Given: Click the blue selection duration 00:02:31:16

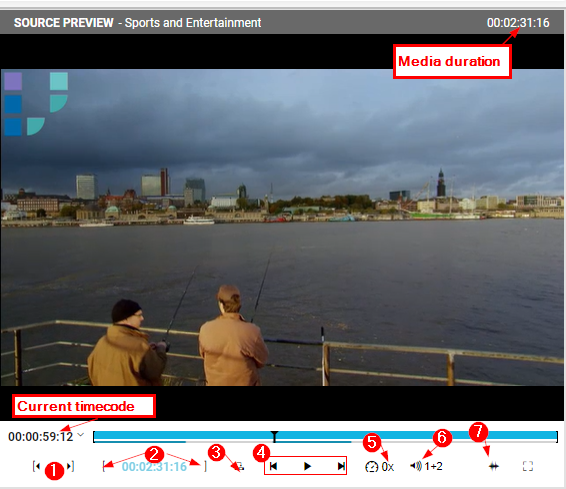Looking at the screenshot, I should click(x=154, y=467).
